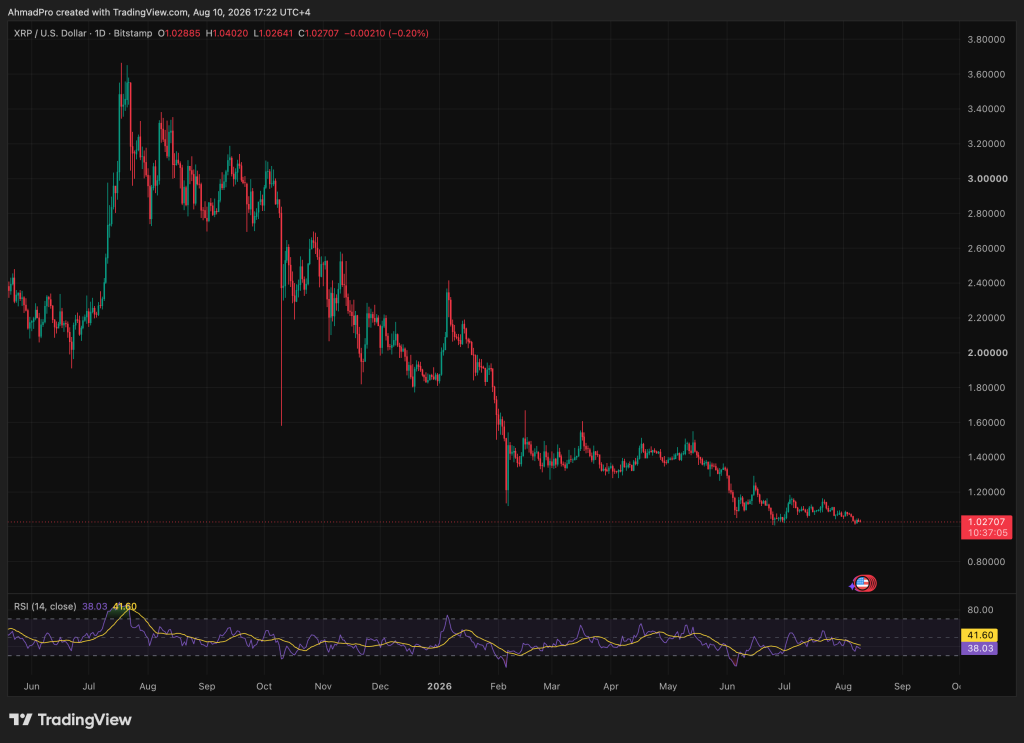
Task: Click the 2.80000 price axis label
Action: coord(986,213)
